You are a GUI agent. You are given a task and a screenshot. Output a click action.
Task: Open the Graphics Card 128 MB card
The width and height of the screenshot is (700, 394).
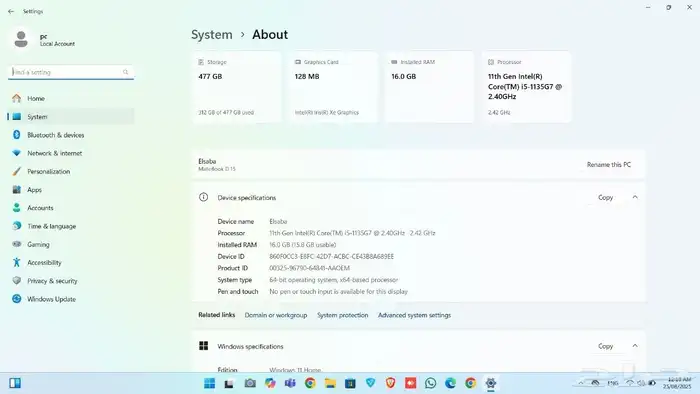pyautogui.click(x=333, y=87)
